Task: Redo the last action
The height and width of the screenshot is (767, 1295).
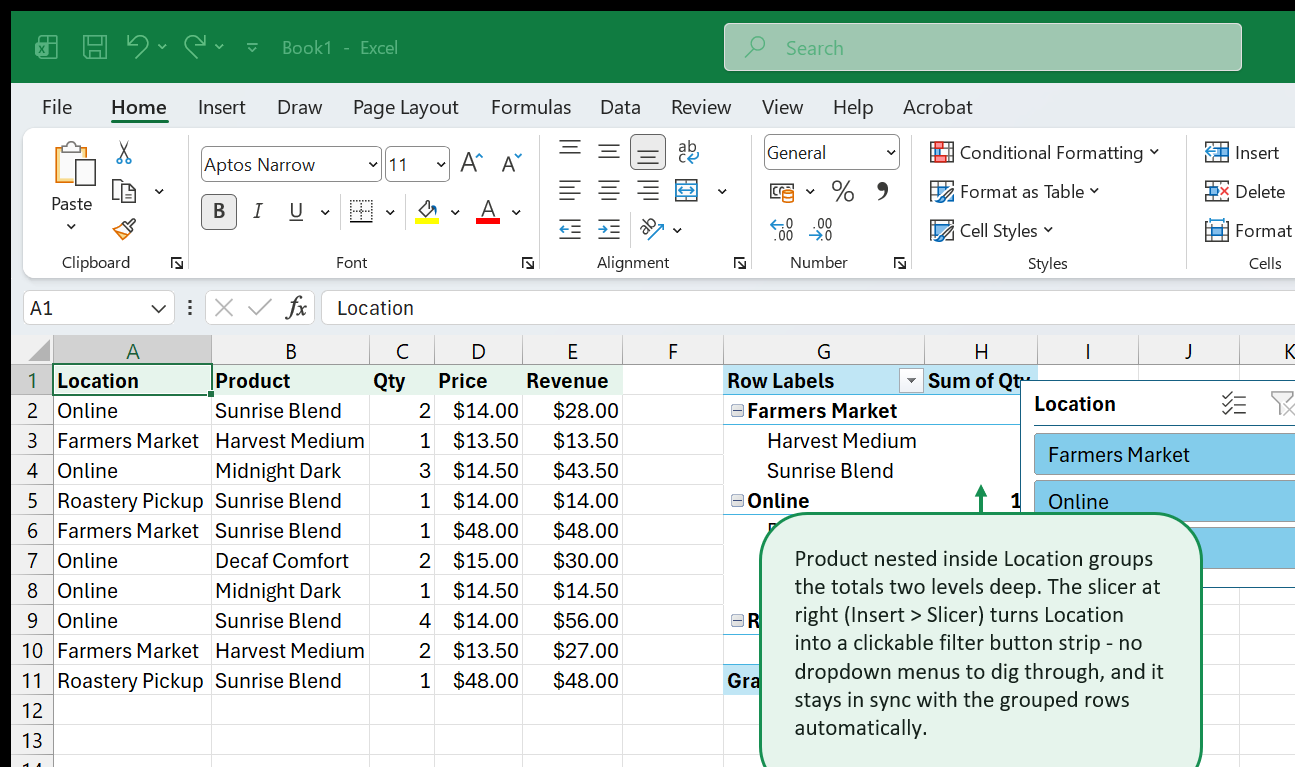Action: 195,46
